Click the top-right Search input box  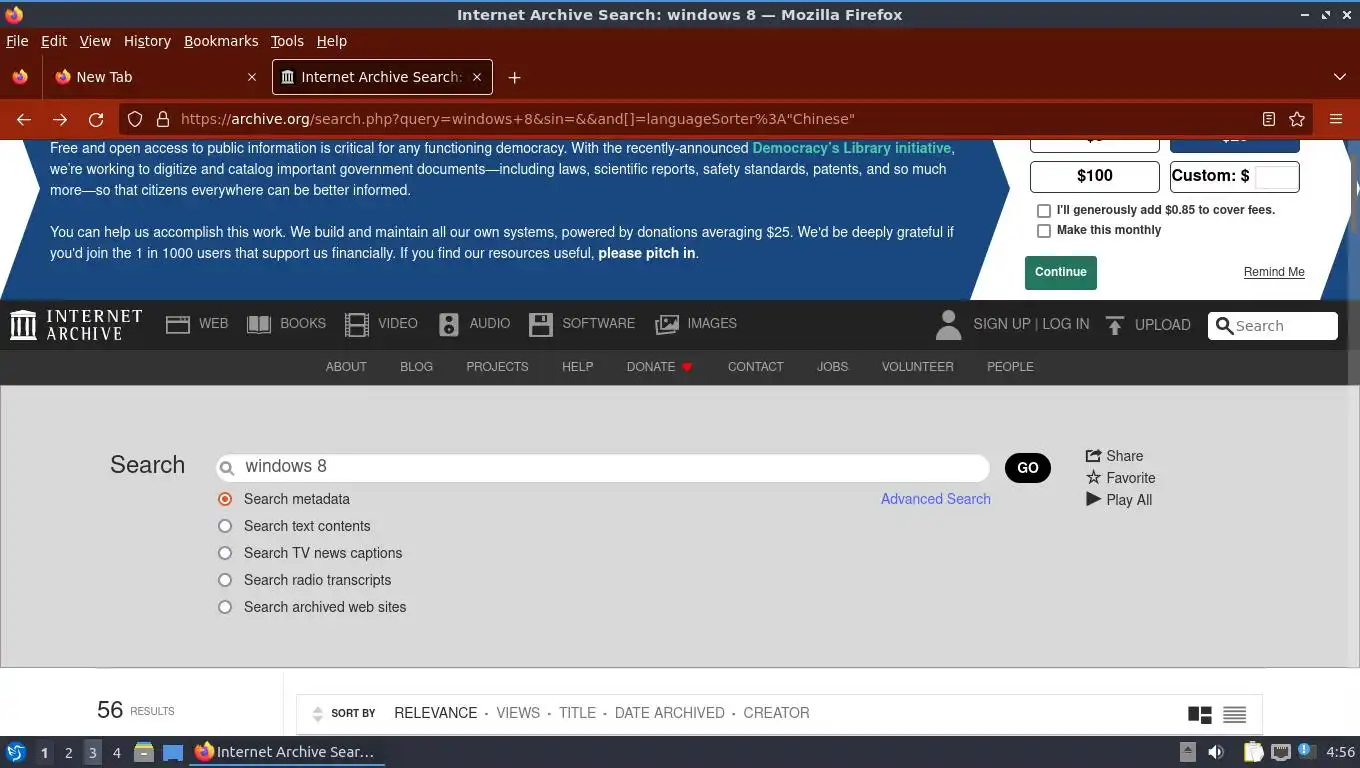(1273, 326)
